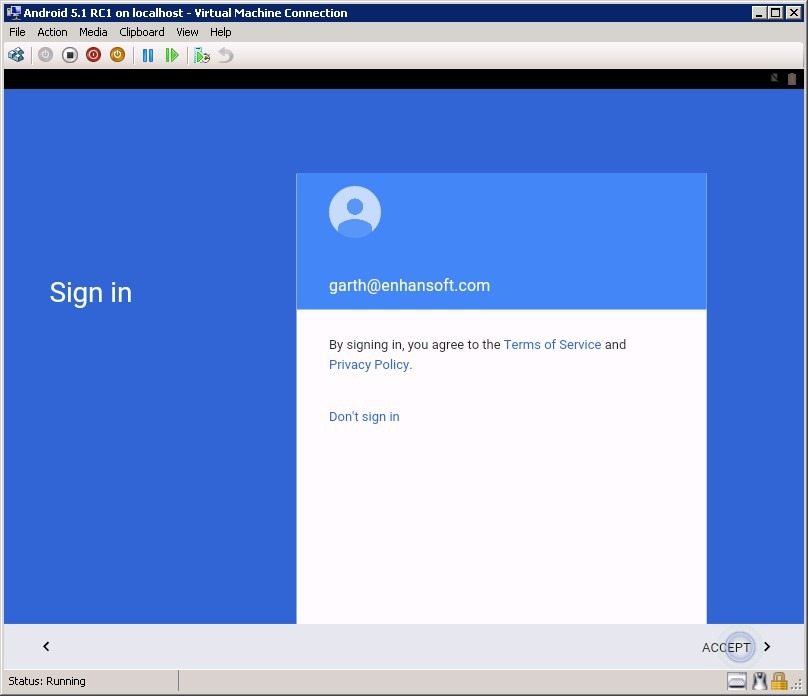The image size is (808, 696).
Task: Choose Don't sign in
Action: [364, 417]
